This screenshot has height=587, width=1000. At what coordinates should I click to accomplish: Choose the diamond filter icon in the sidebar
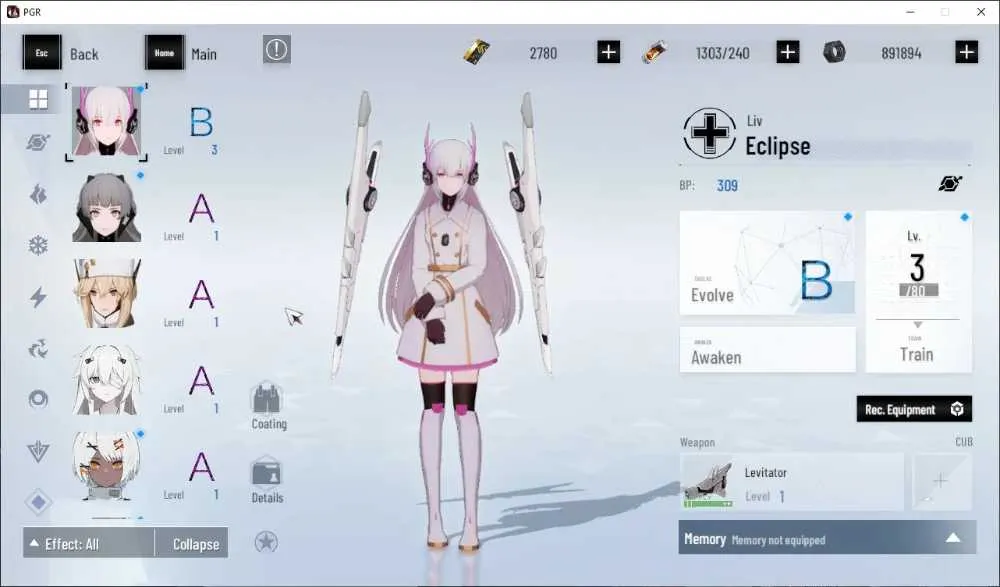click(38, 503)
